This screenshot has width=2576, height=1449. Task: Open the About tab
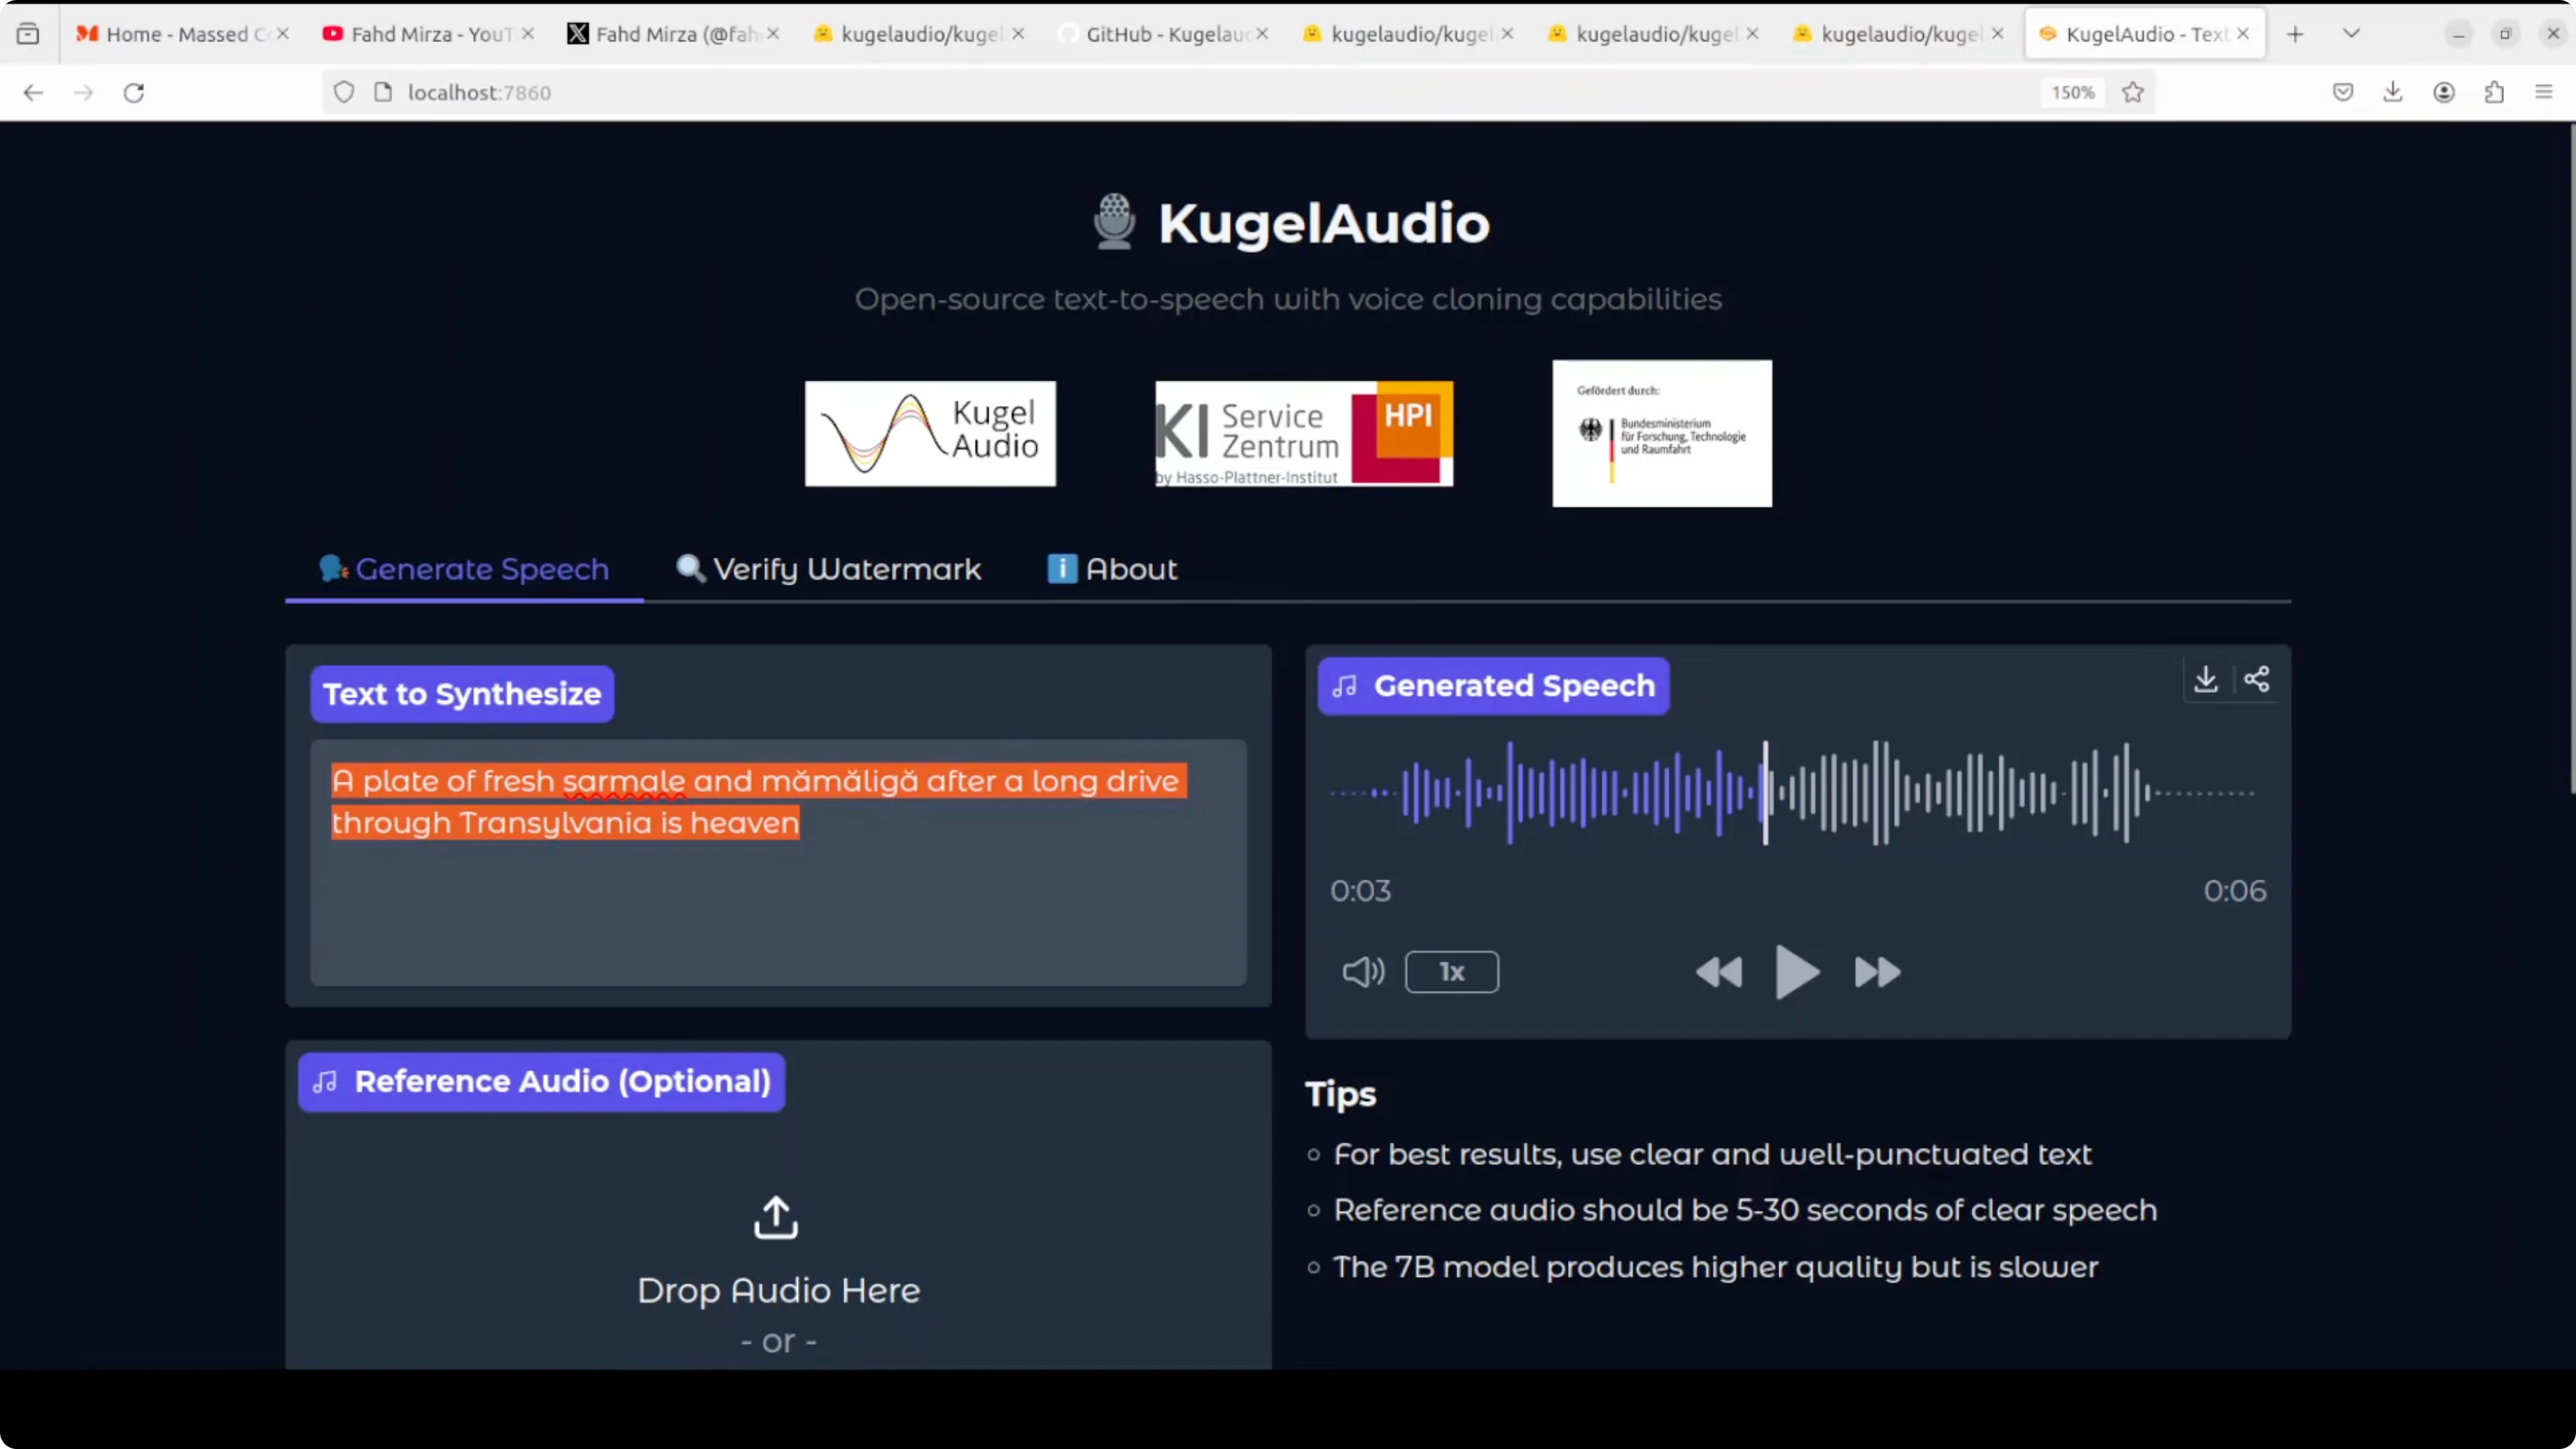coord(1112,569)
